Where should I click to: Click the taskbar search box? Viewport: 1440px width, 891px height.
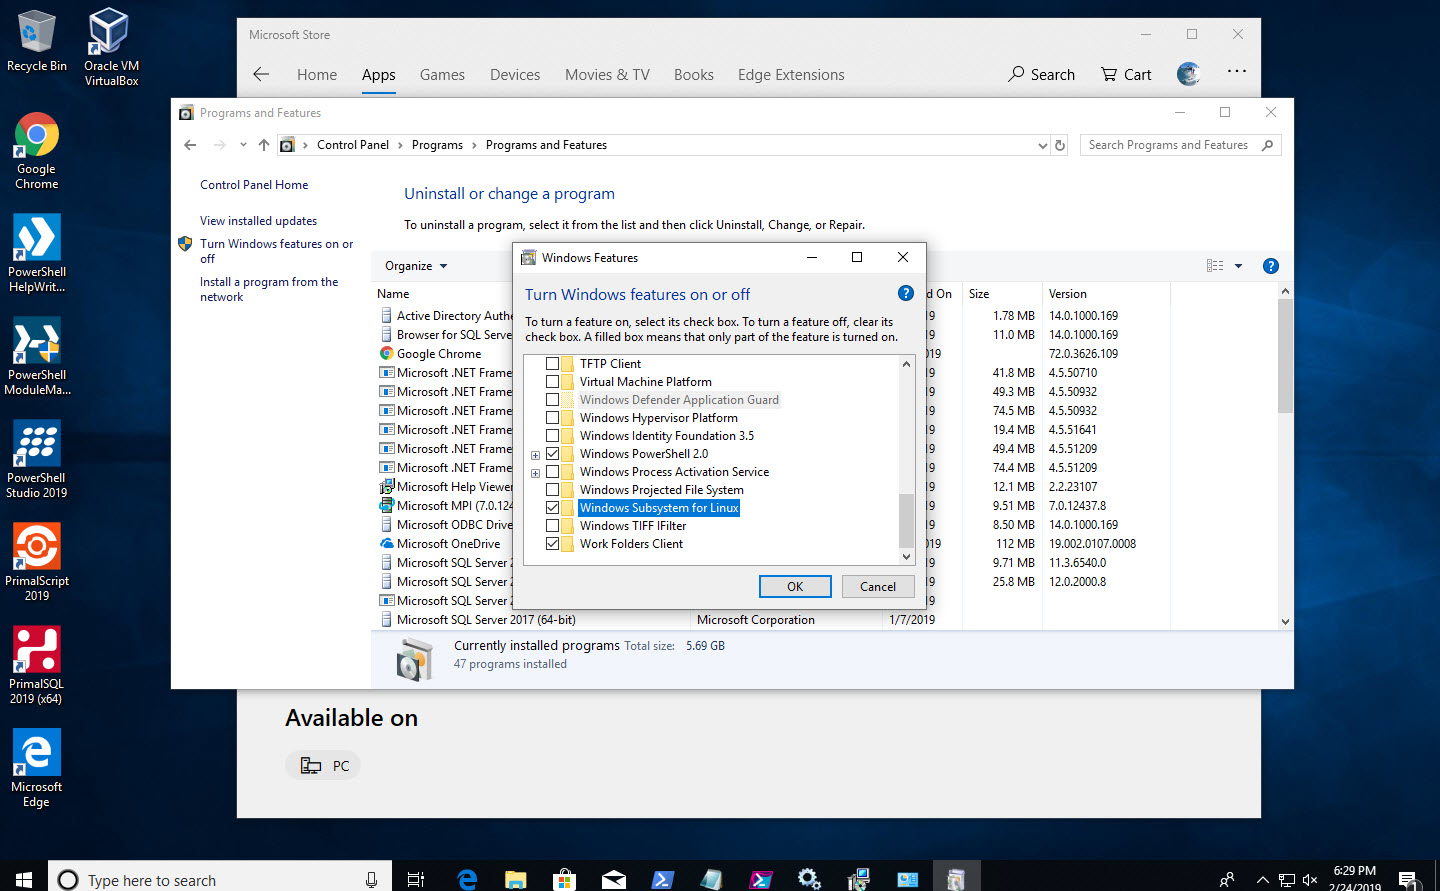coord(220,879)
